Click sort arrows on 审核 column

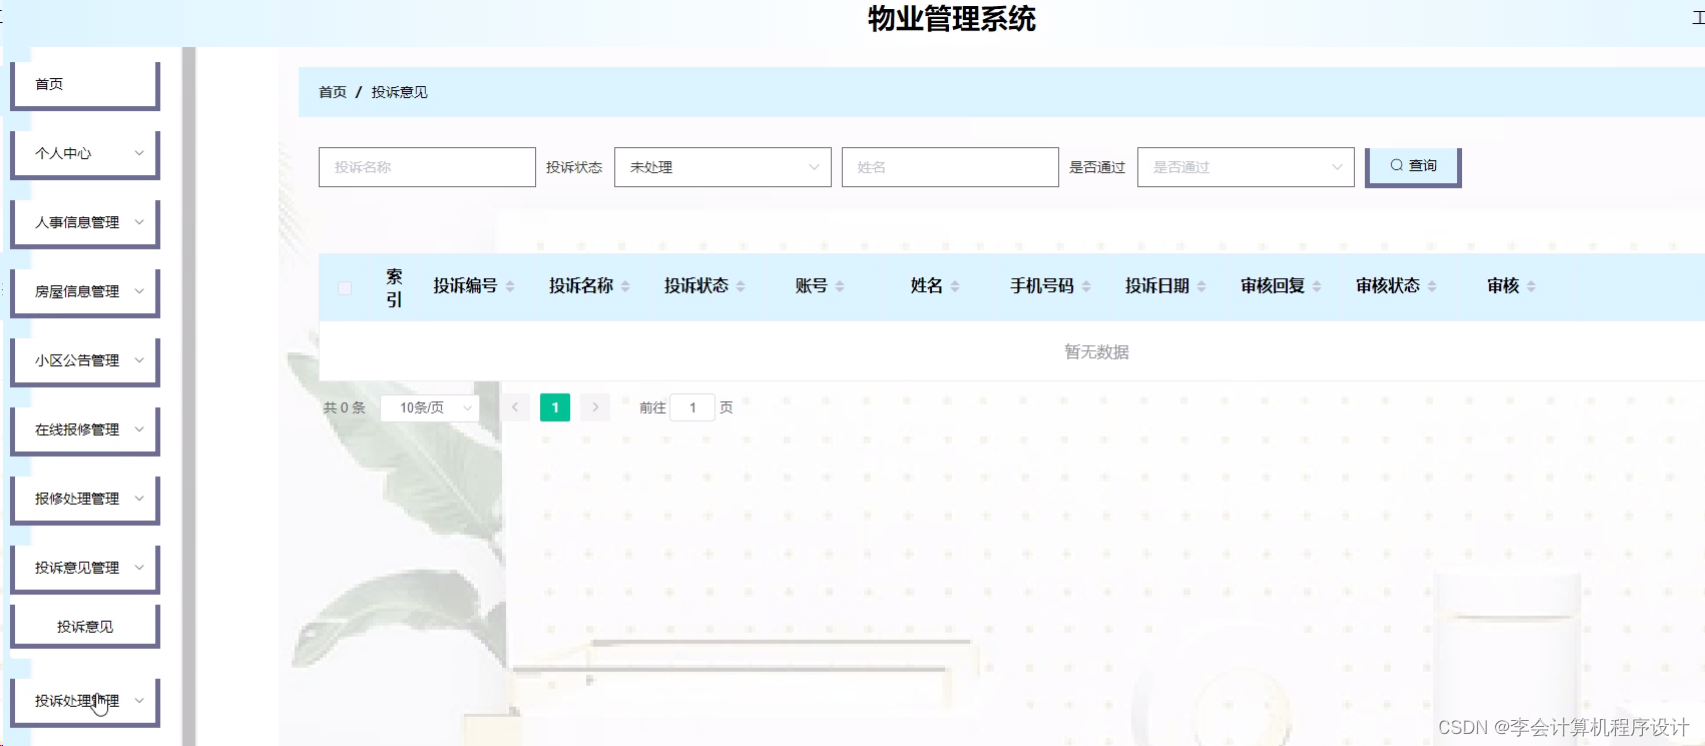pyautogui.click(x=1531, y=286)
